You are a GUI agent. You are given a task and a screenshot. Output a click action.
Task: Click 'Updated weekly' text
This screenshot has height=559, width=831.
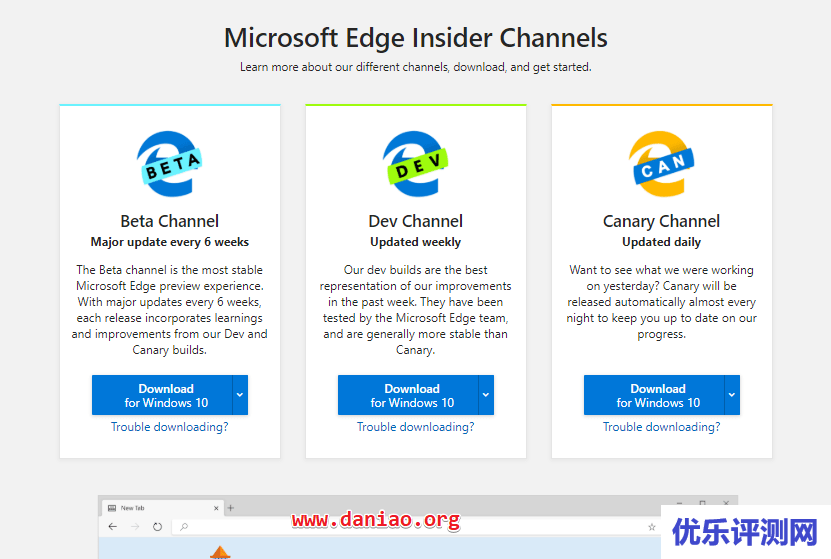(x=416, y=242)
